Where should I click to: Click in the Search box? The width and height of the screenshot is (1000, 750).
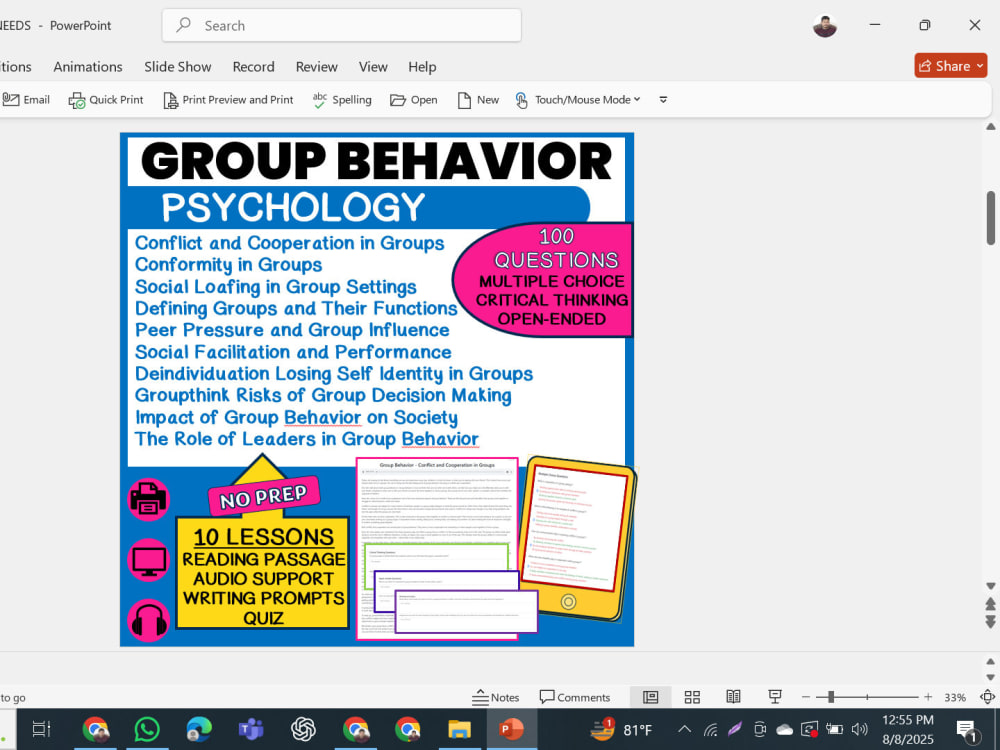pyautogui.click(x=342, y=26)
